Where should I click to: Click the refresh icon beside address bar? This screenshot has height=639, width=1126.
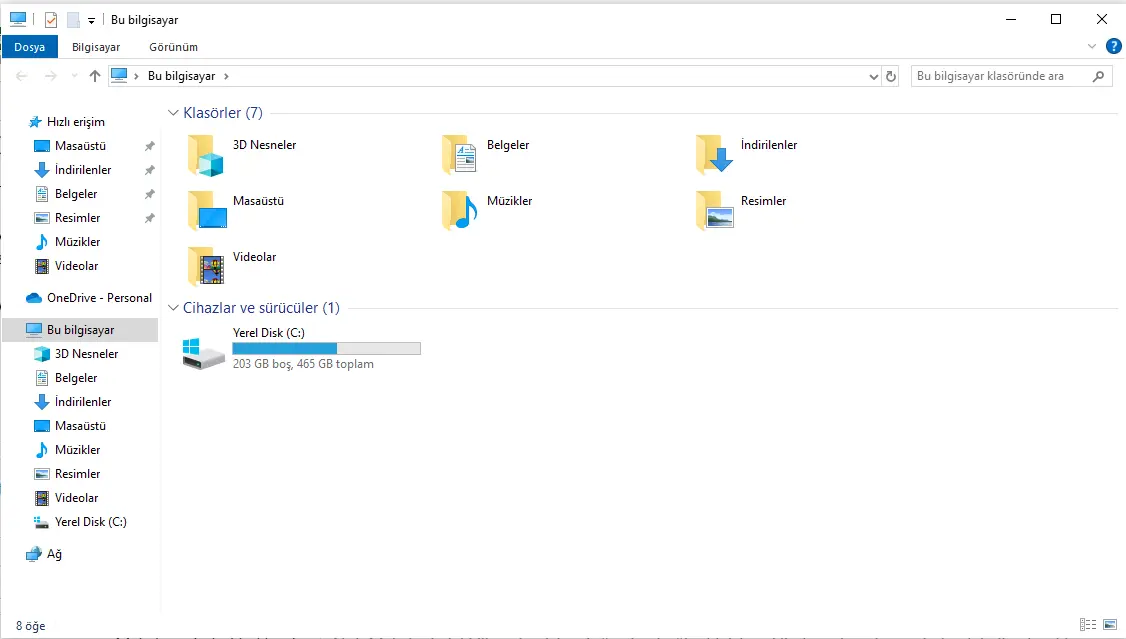(x=891, y=76)
